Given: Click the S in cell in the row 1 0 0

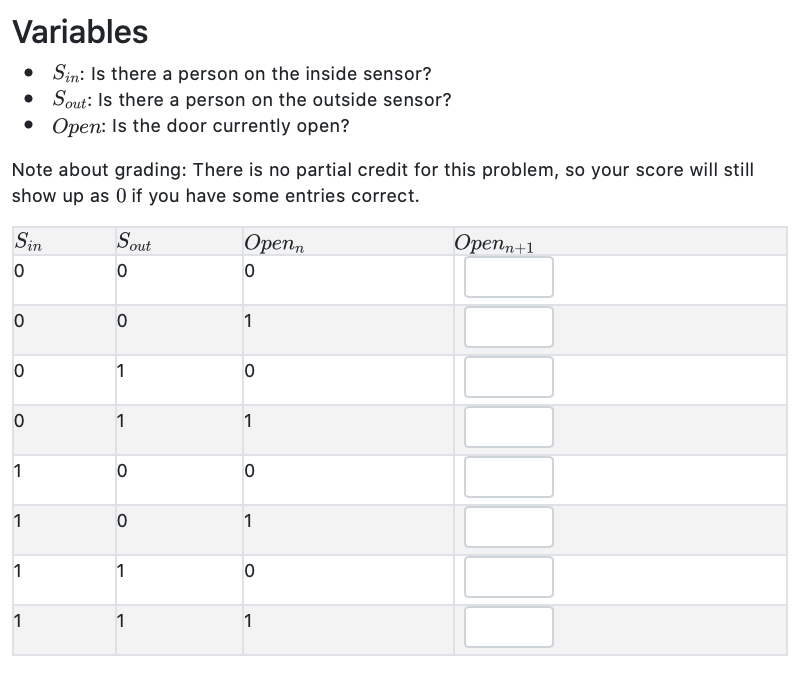Looking at the screenshot, I should (x=18, y=471).
